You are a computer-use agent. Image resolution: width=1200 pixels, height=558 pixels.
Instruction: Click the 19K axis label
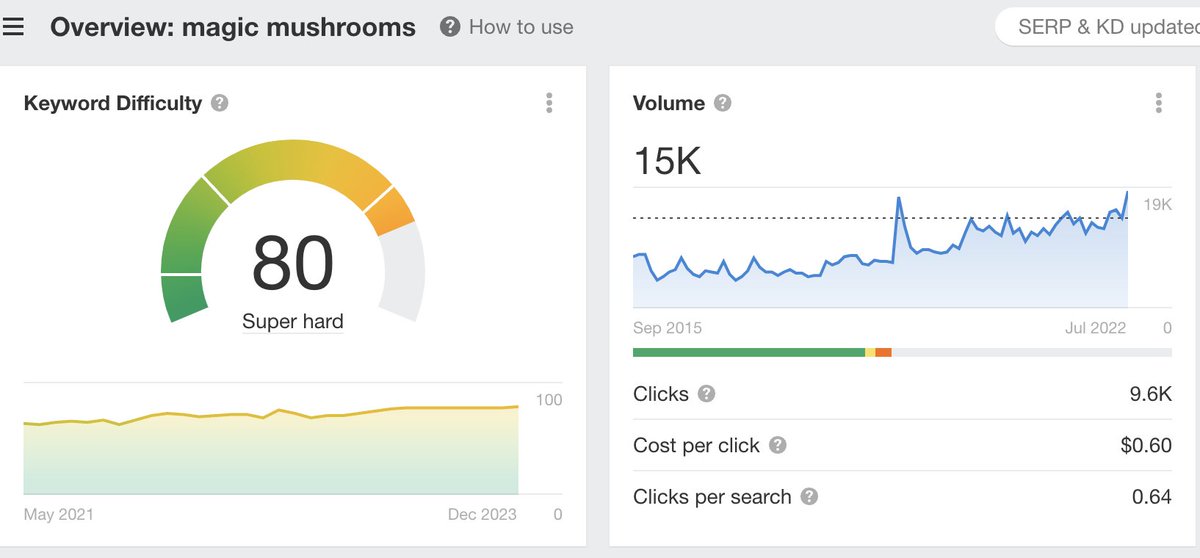tap(1157, 205)
